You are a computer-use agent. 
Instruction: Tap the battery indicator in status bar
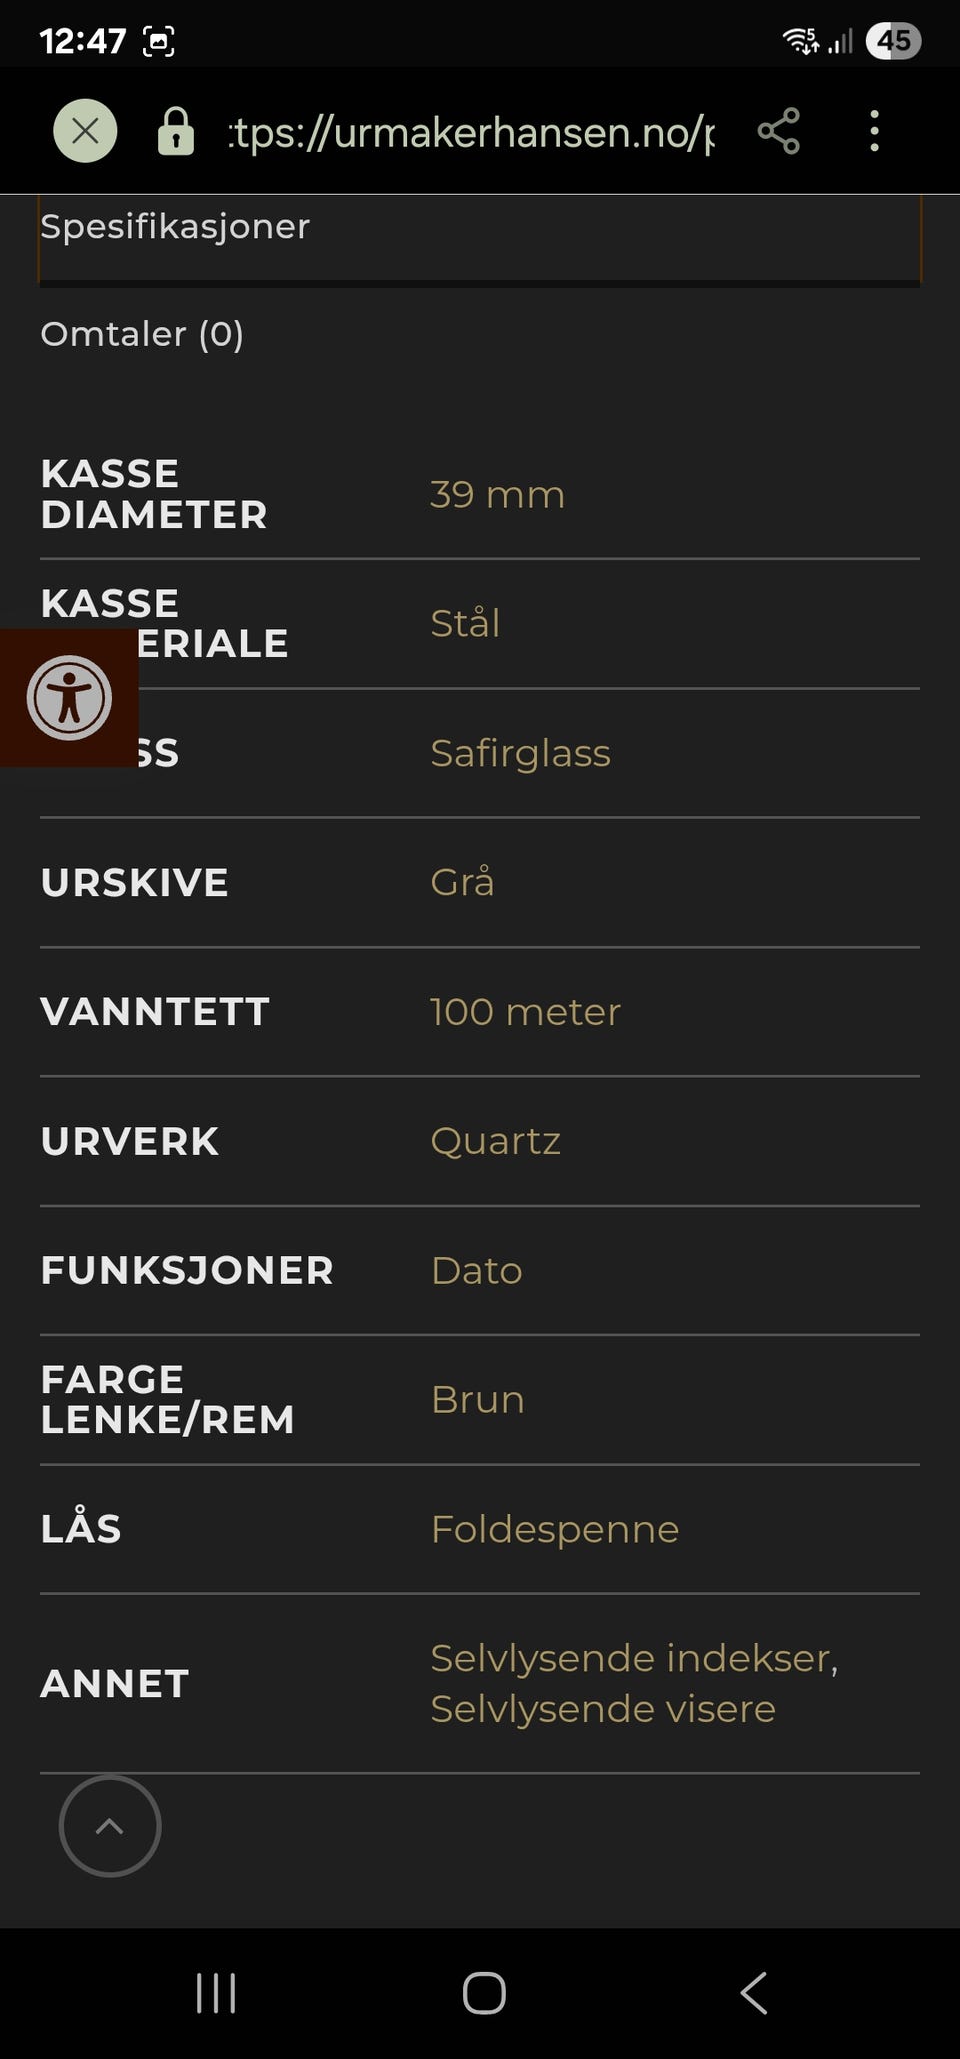tap(893, 41)
